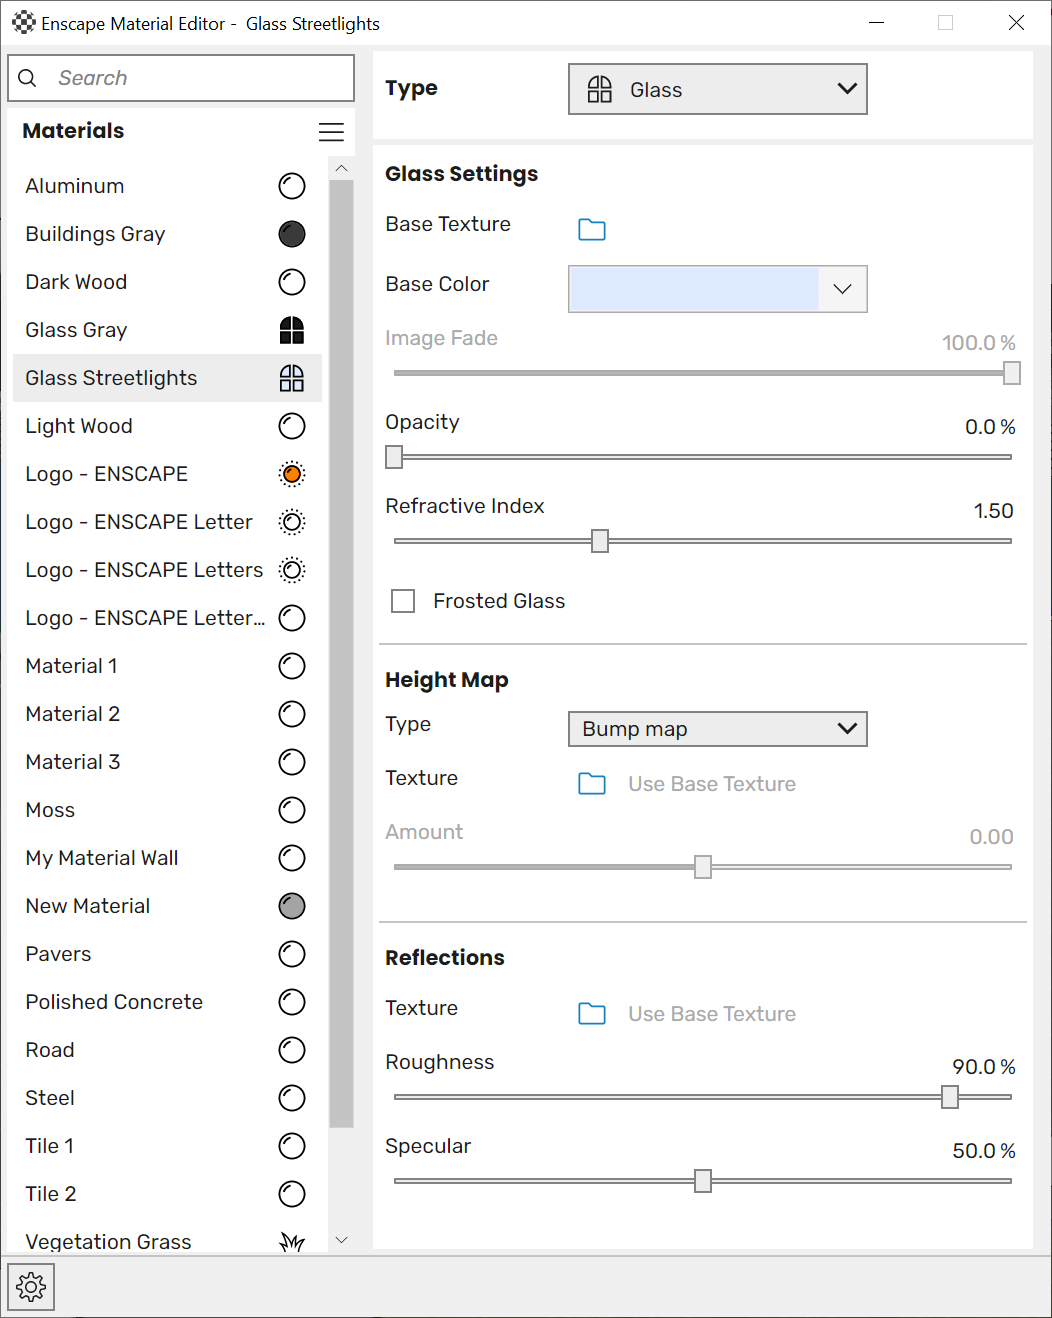Click the Buildings Gray dark sphere icon
The height and width of the screenshot is (1318, 1052).
(x=292, y=234)
